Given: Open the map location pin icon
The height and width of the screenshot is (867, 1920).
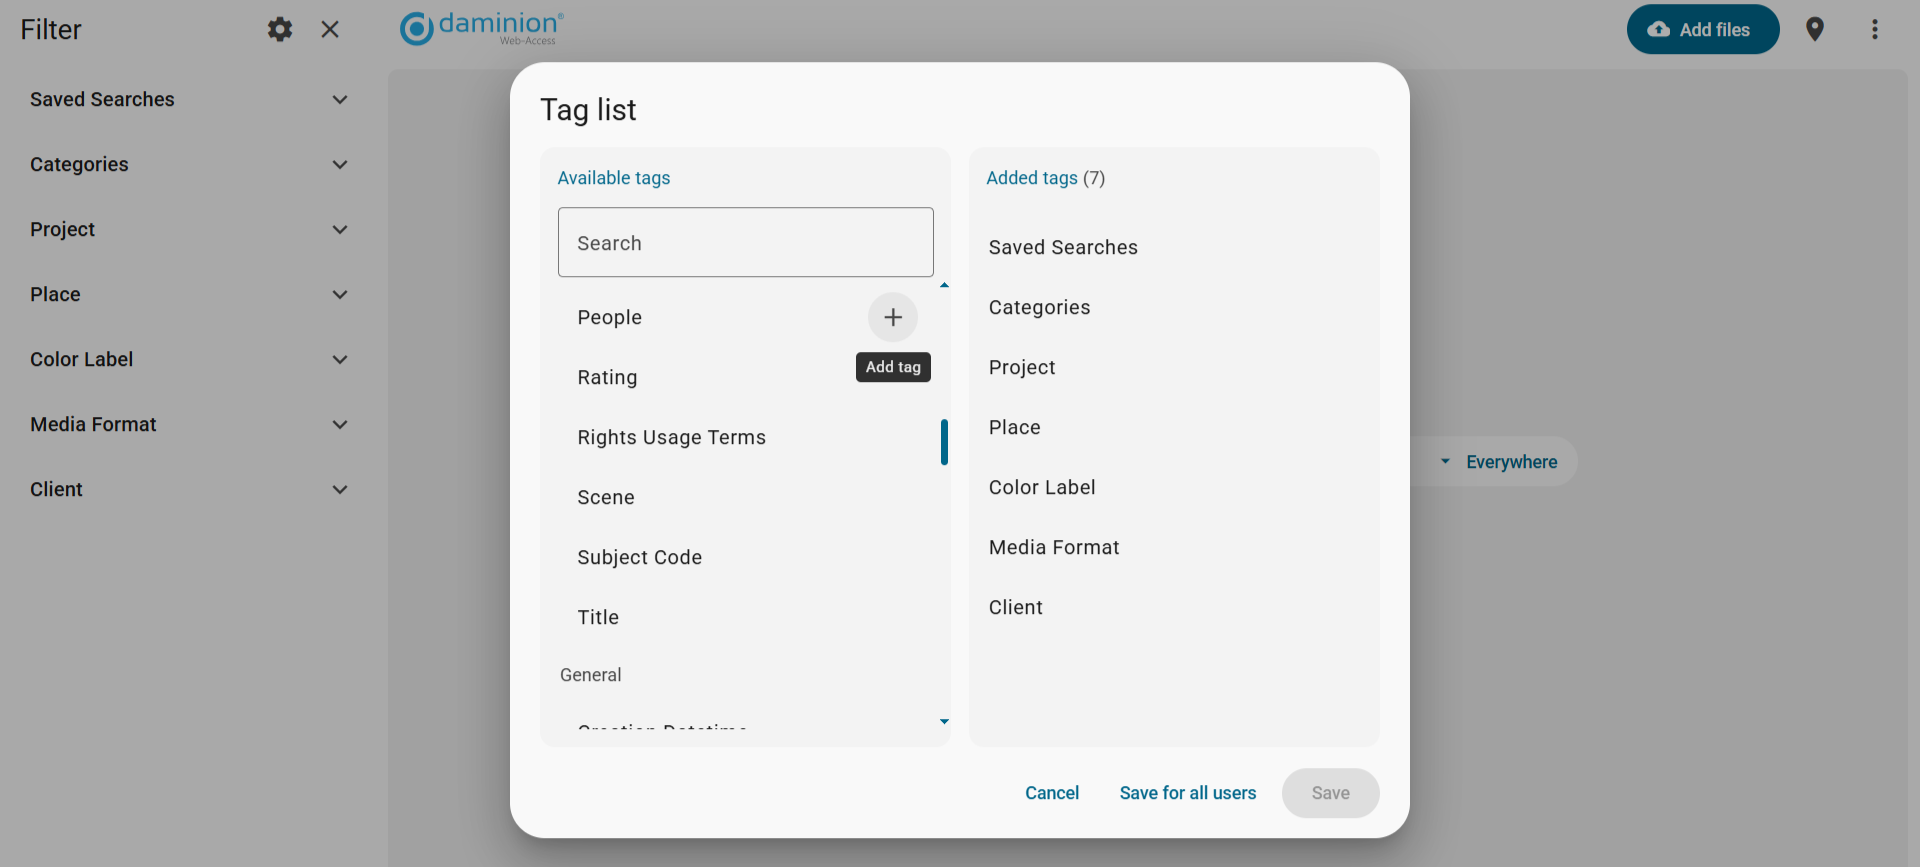Looking at the screenshot, I should (x=1815, y=29).
